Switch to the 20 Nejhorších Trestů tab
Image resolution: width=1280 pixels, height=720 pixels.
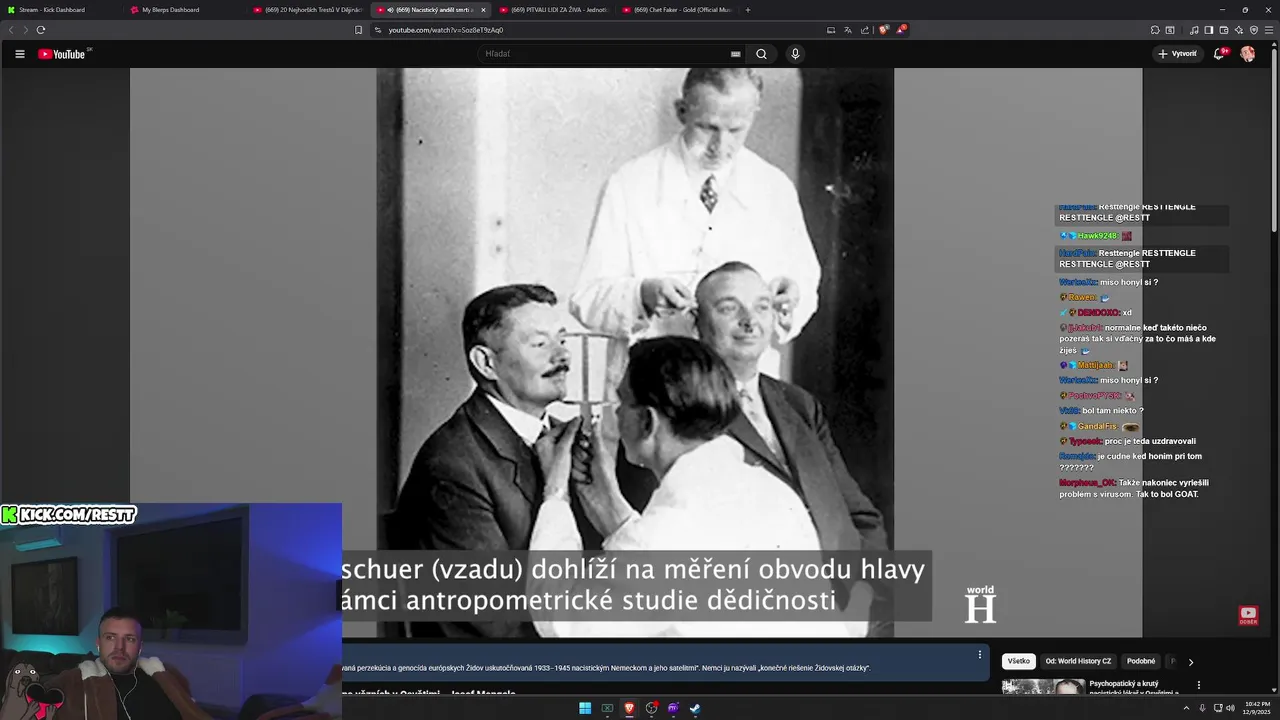pos(308,10)
